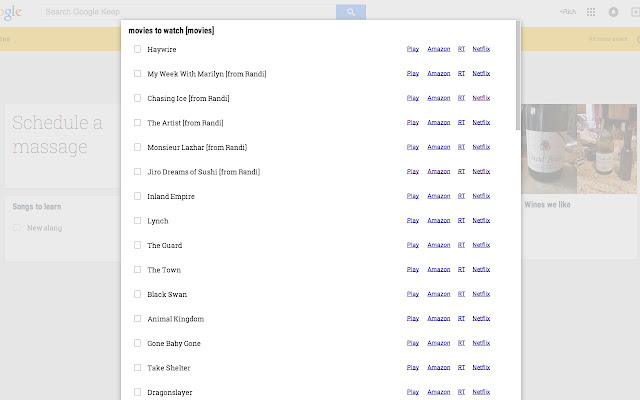Toggle the Inland Empire checkbox
640x400 pixels.
pos(138,196)
